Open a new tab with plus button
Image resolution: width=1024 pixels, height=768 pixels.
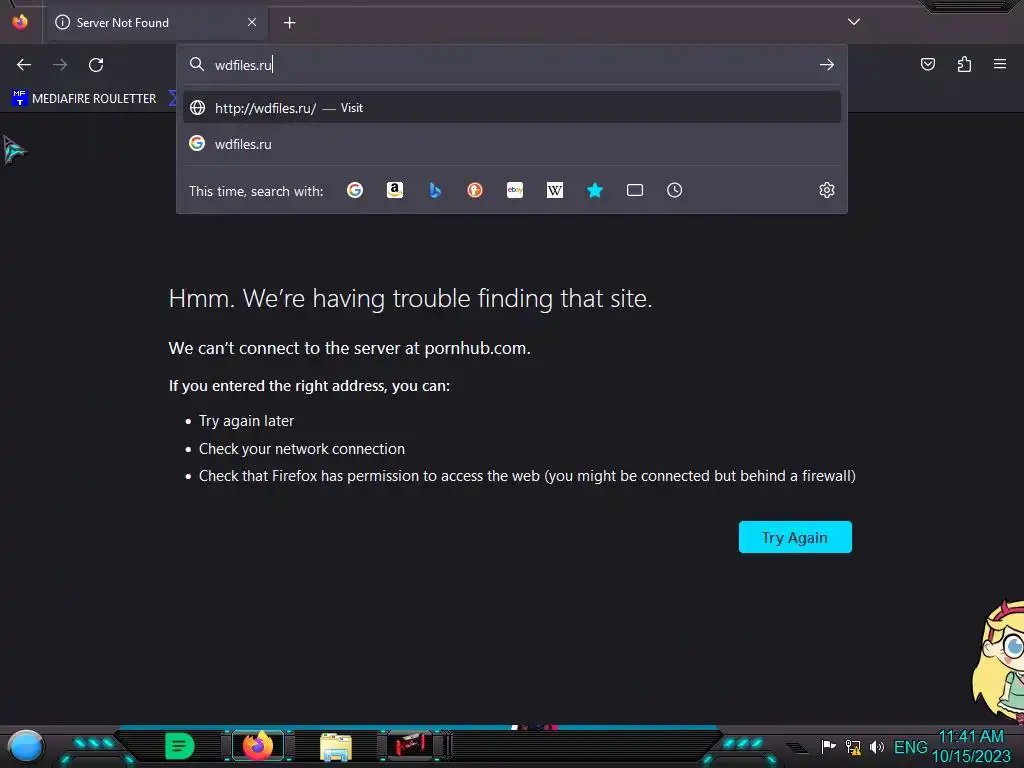tap(289, 23)
